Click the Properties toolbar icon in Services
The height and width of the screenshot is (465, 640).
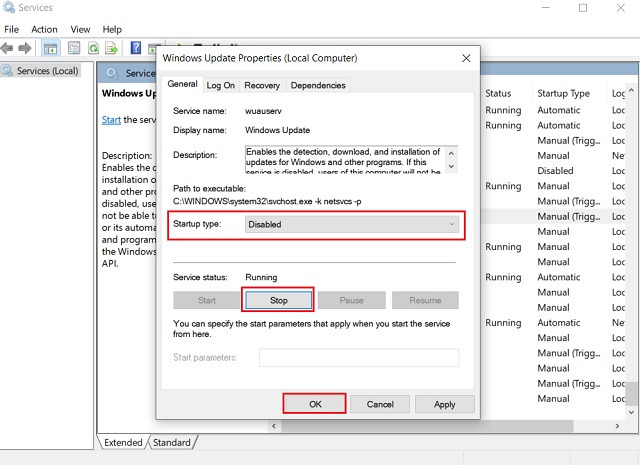click(x=74, y=48)
